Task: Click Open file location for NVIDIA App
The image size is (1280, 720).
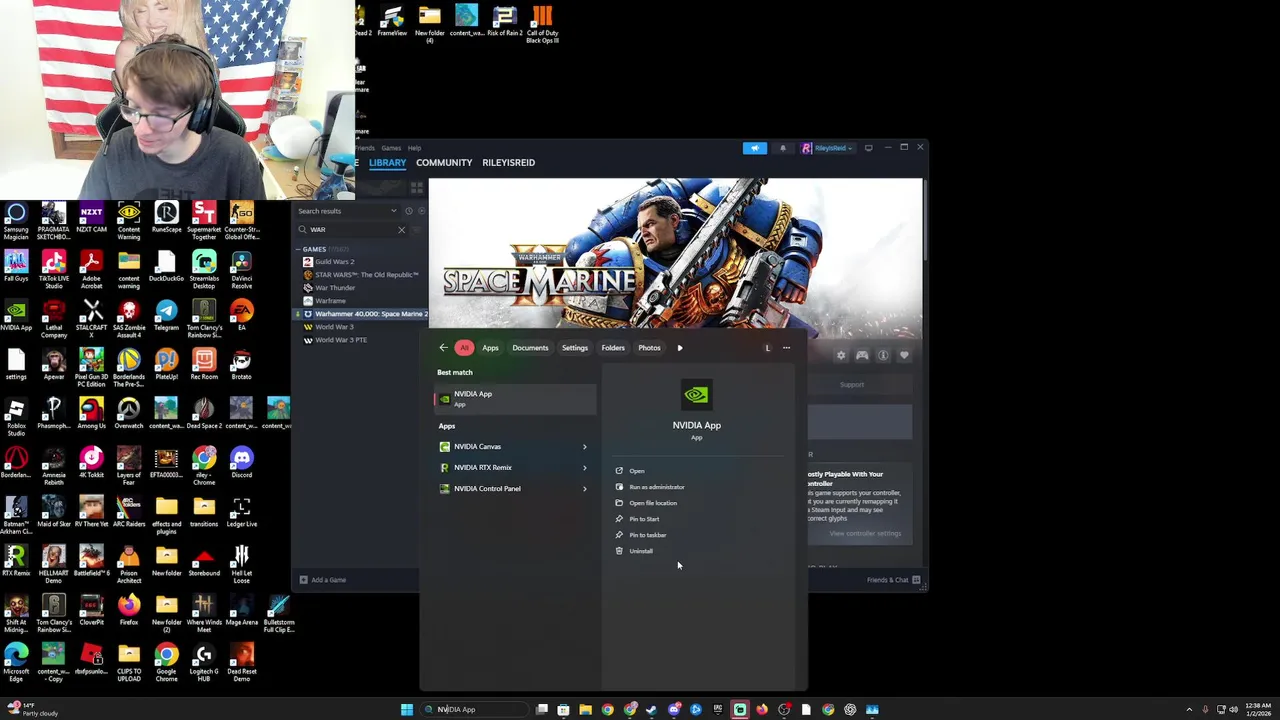Action: pos(652,503)
